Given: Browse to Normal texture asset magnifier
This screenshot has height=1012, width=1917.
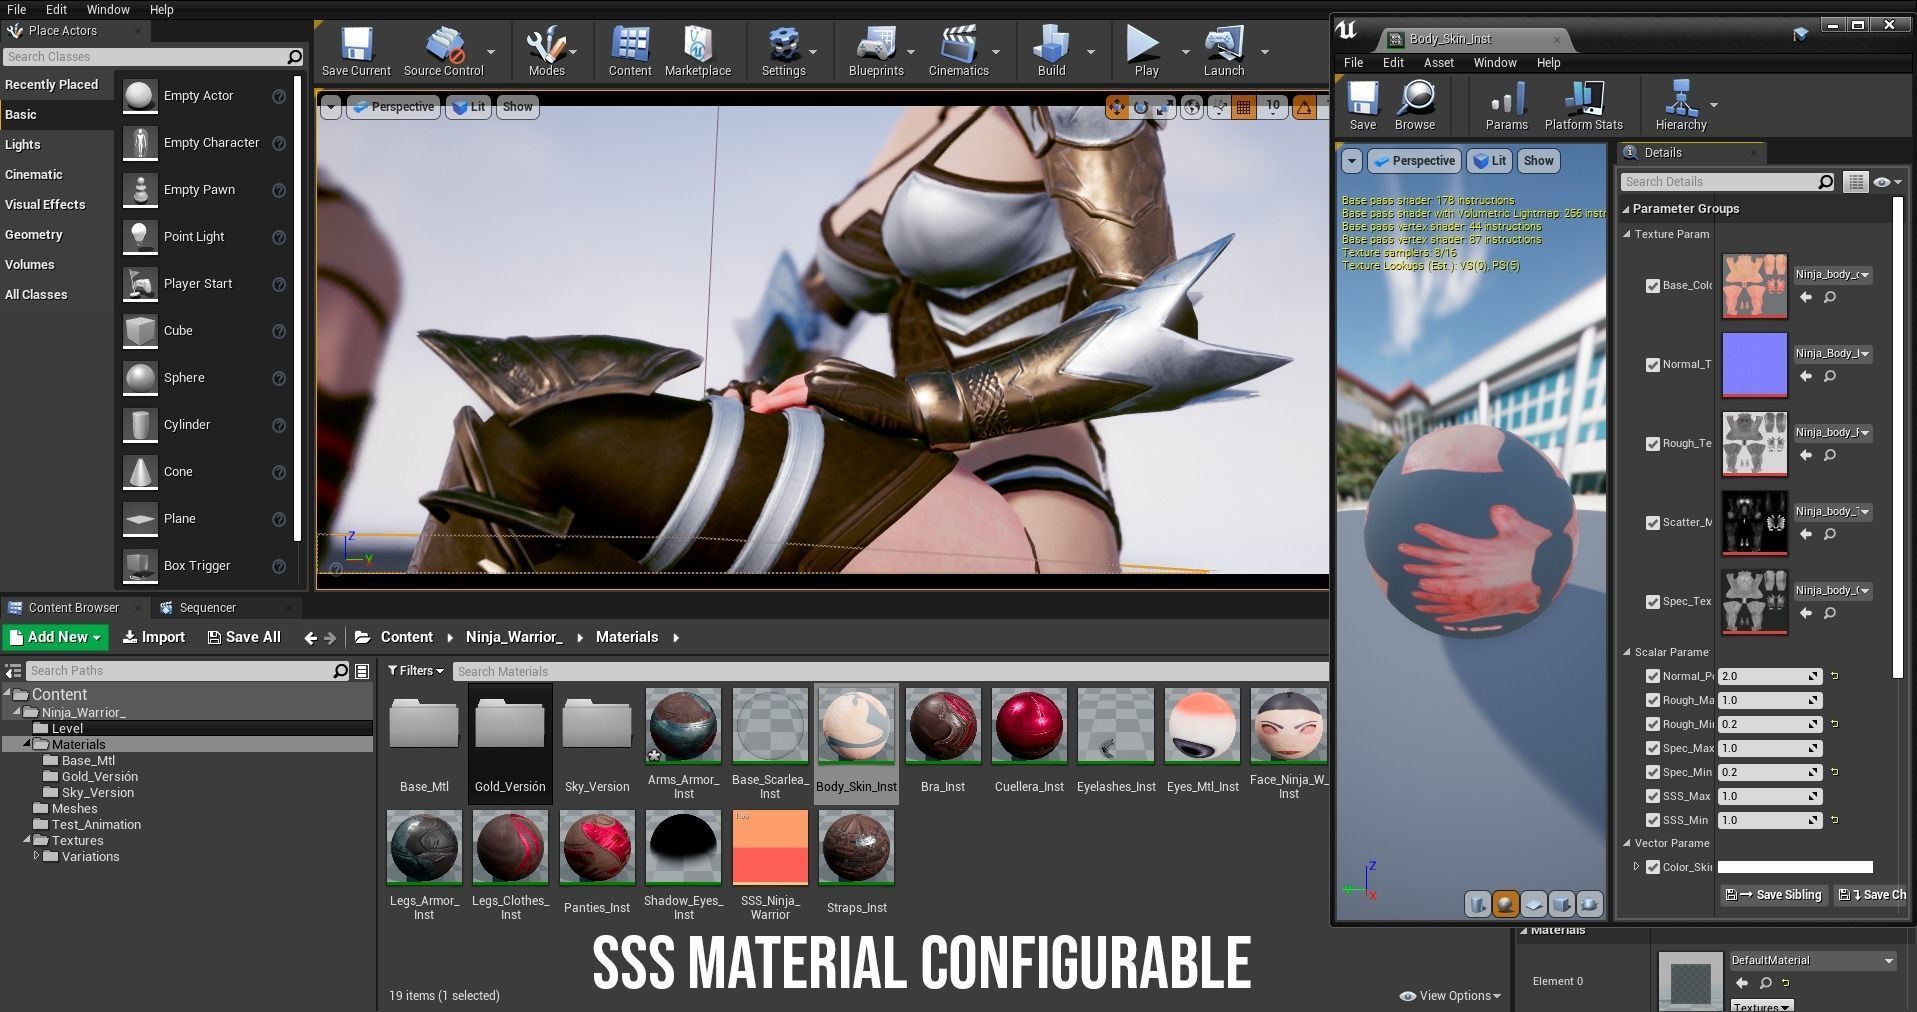Looking at the screenshot, I should (x=1830, y=376).
